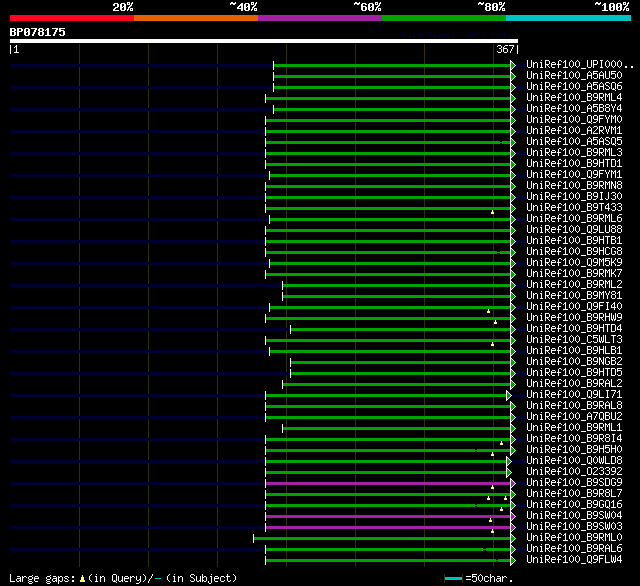Open the UniRef100_A5AU50 hit label

(x=573, y=76)
